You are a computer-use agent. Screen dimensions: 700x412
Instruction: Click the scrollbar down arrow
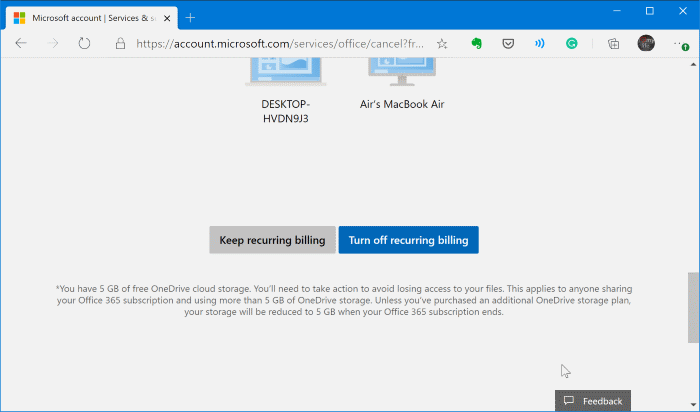[x=693, y=405]
